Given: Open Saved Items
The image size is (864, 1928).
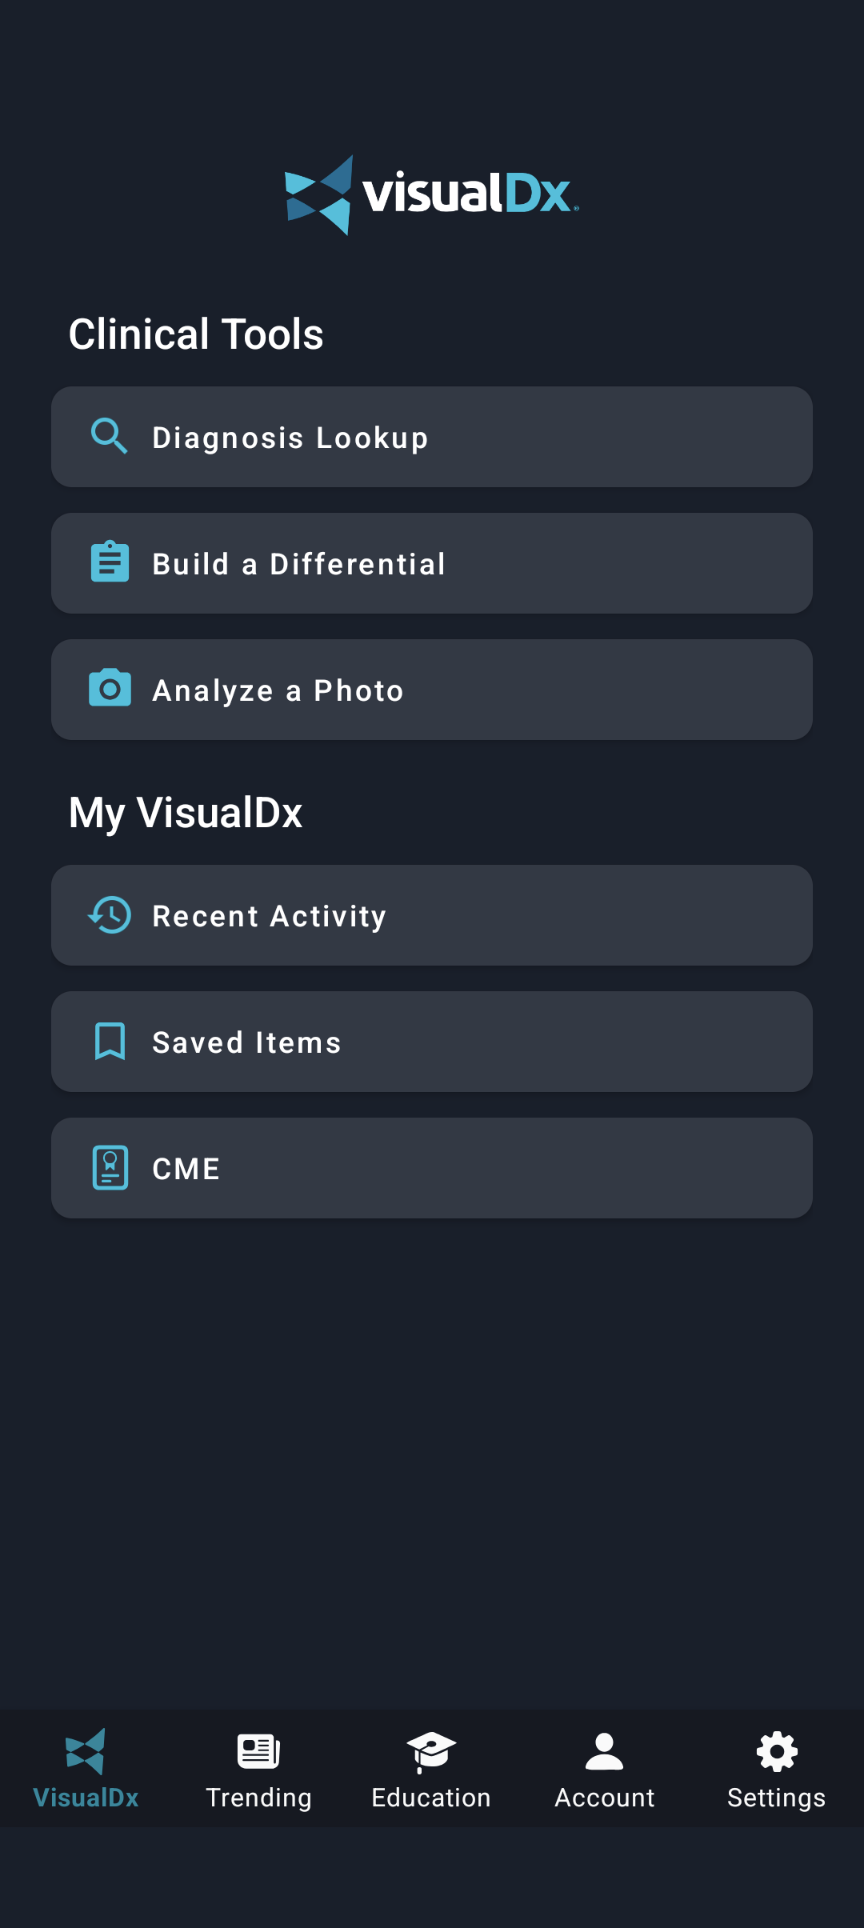Looking at the screenshot, I should tap(432, 1041).
